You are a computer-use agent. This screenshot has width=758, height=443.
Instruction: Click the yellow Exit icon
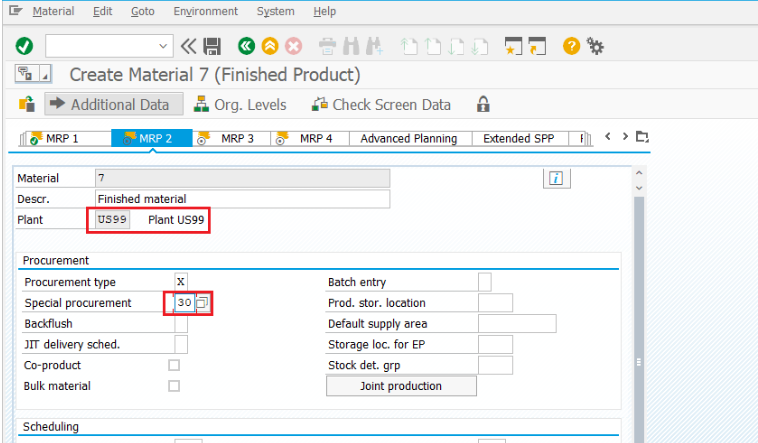click(x=269, y=46)
